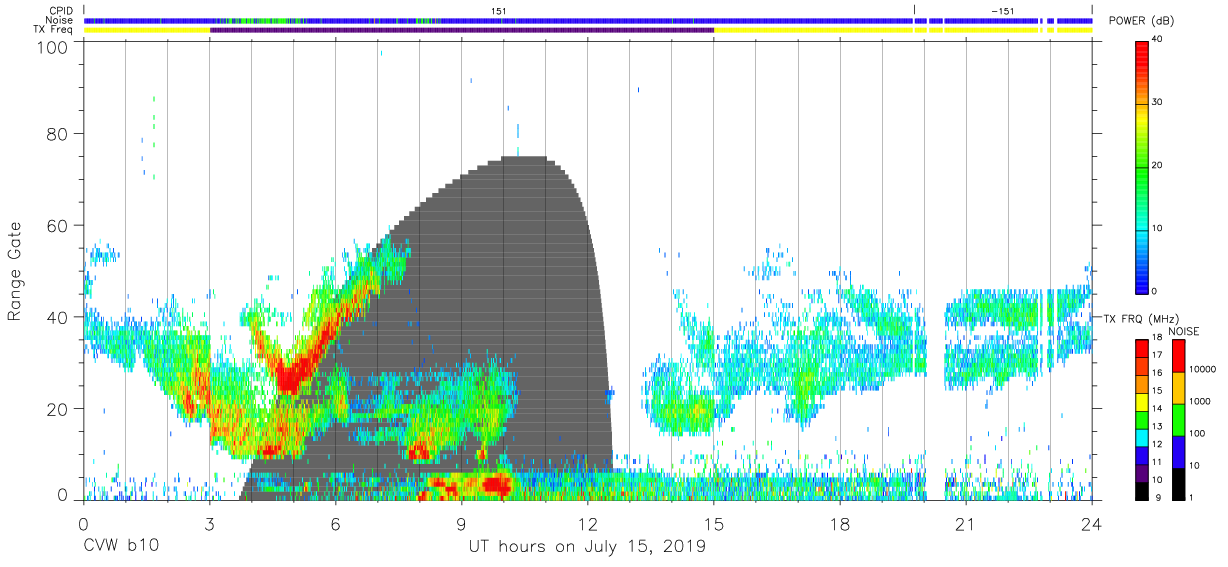The image size is (1228, 567).
Task: Click the 80 tick on Range Gate axis
Action: click(x=57, y=134)
